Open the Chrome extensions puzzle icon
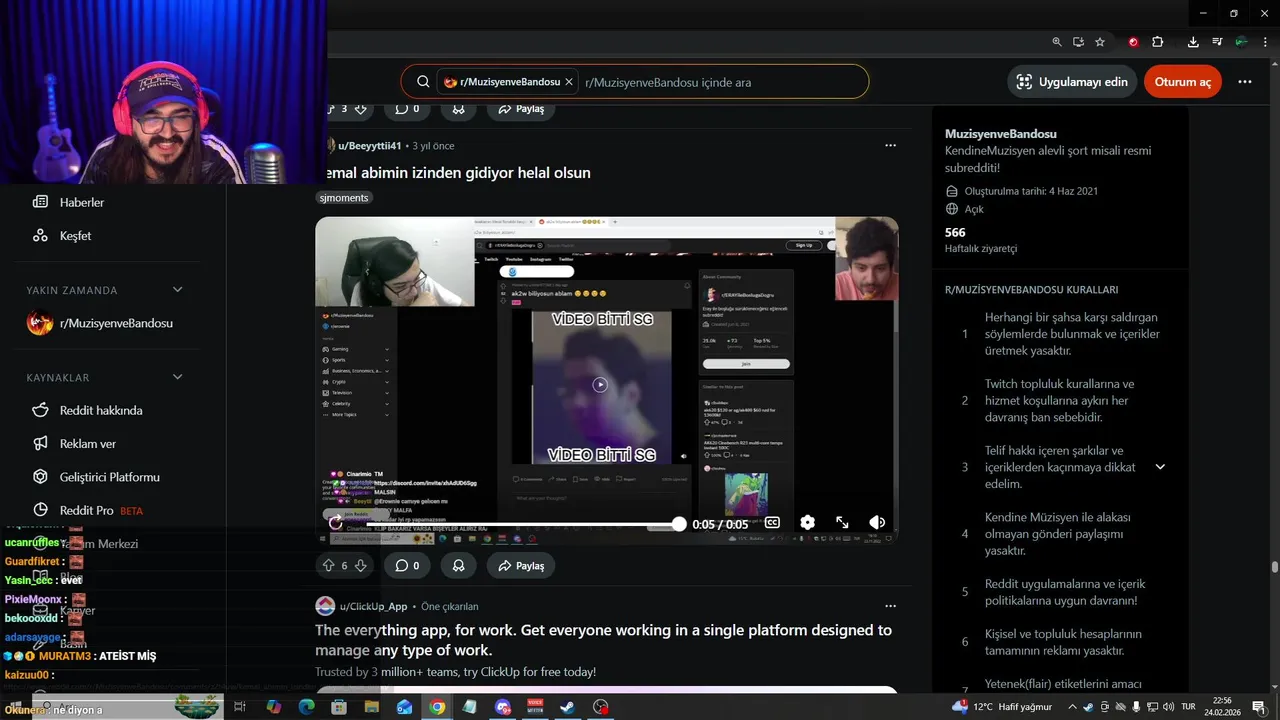The image size is (1280, 720). tap(1158, 42)
